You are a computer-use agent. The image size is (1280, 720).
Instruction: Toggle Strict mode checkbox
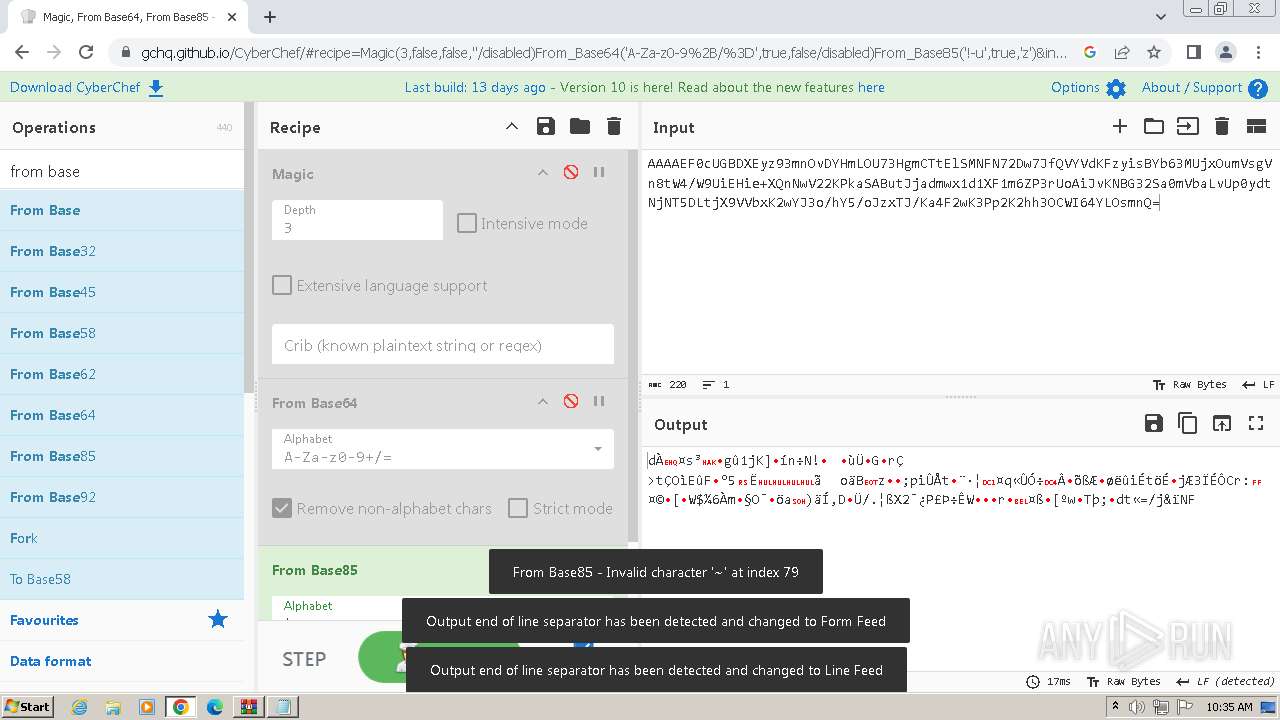click(x=518, y=508)
